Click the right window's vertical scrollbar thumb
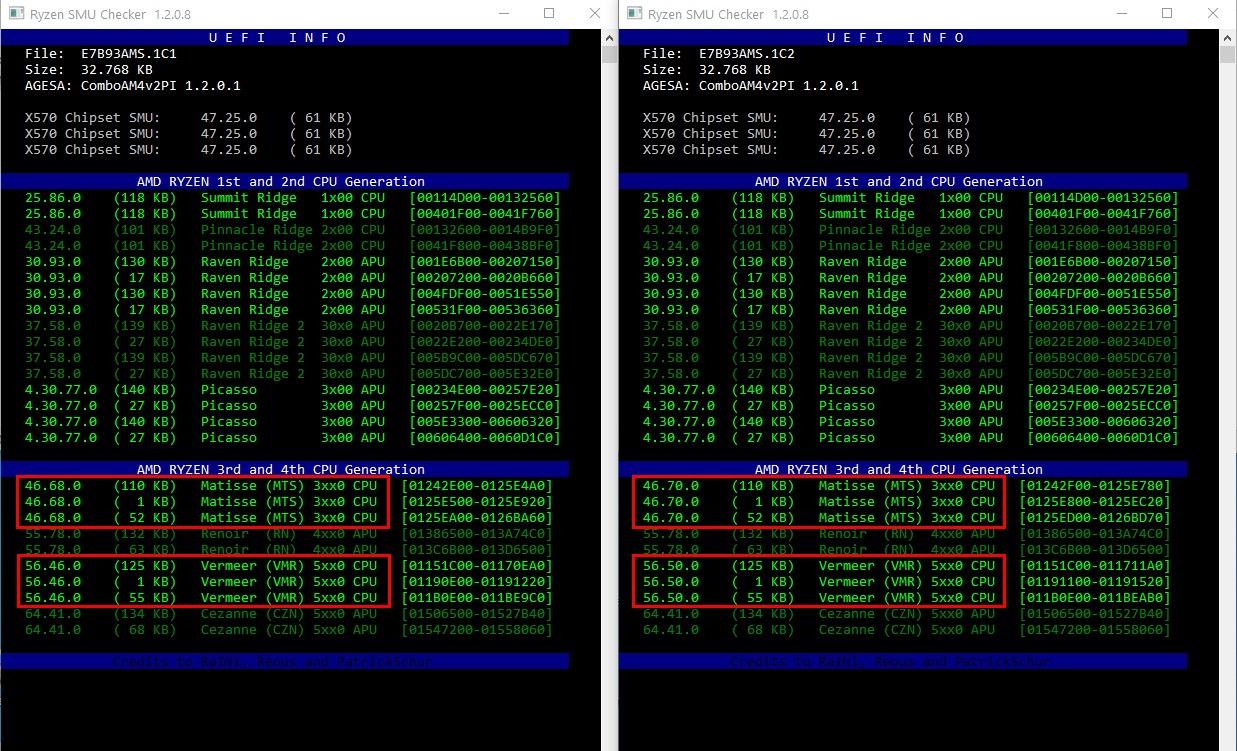This screenshot has width=1237, height=751. click(1228, 54)
